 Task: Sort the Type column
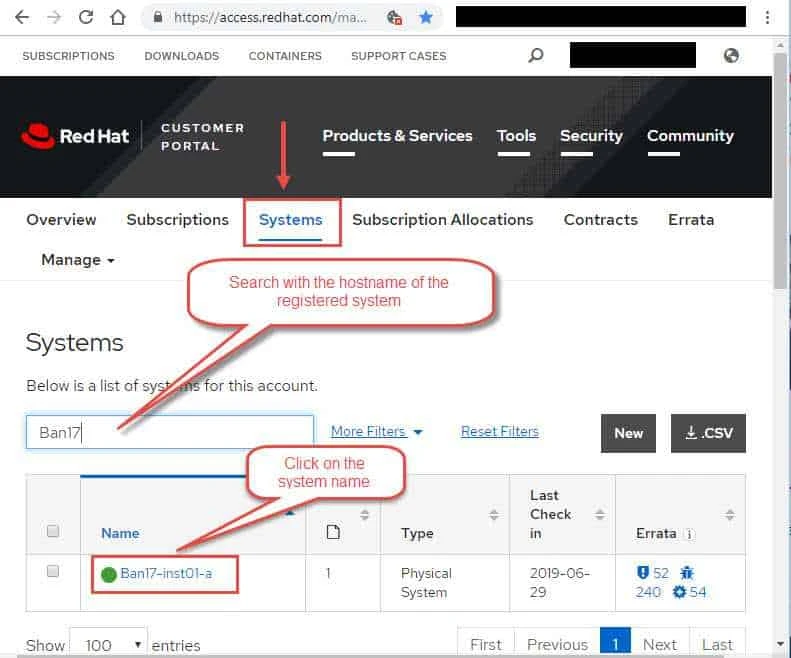click(x=494, y=515)
